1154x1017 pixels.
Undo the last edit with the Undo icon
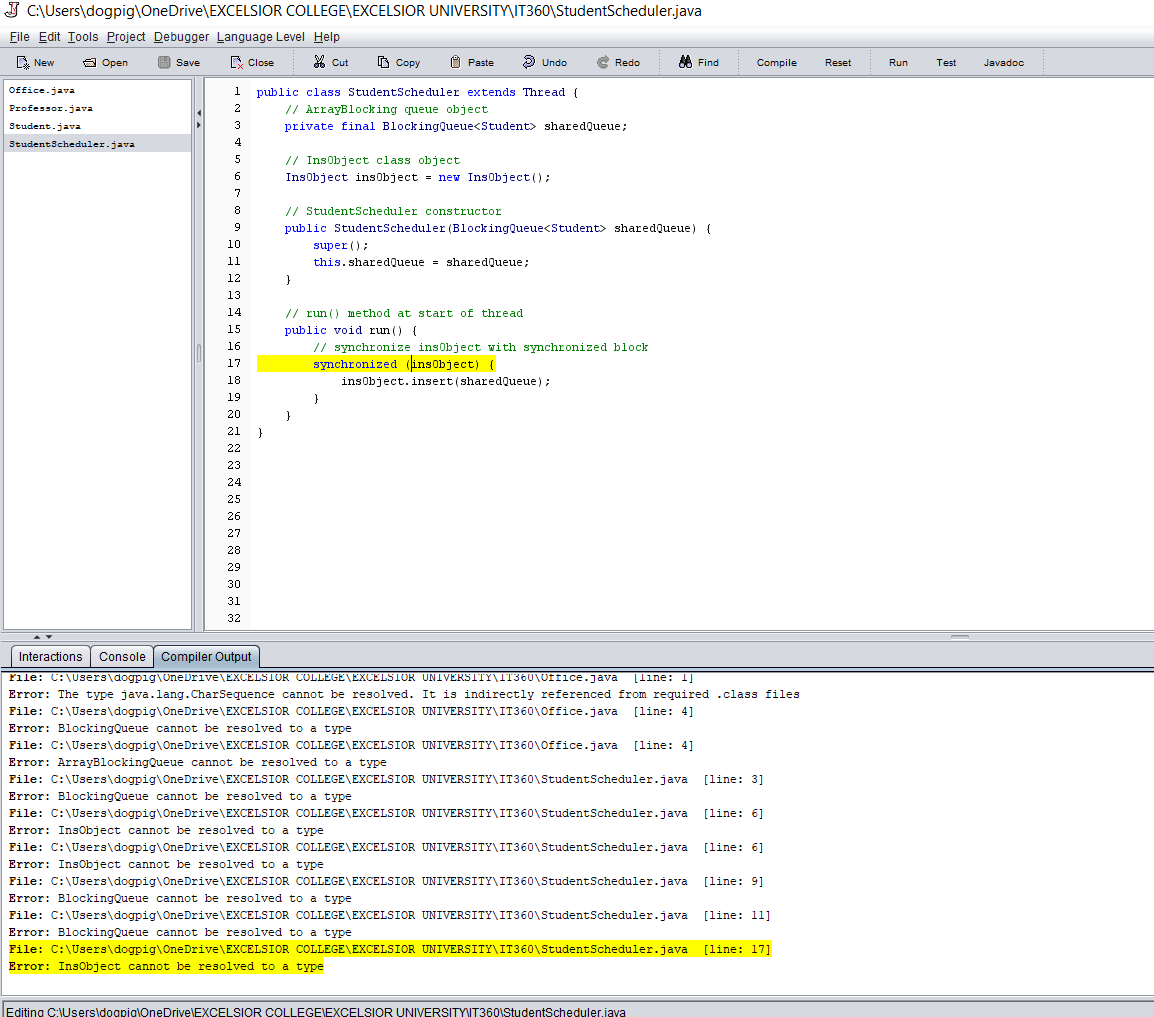544,61
